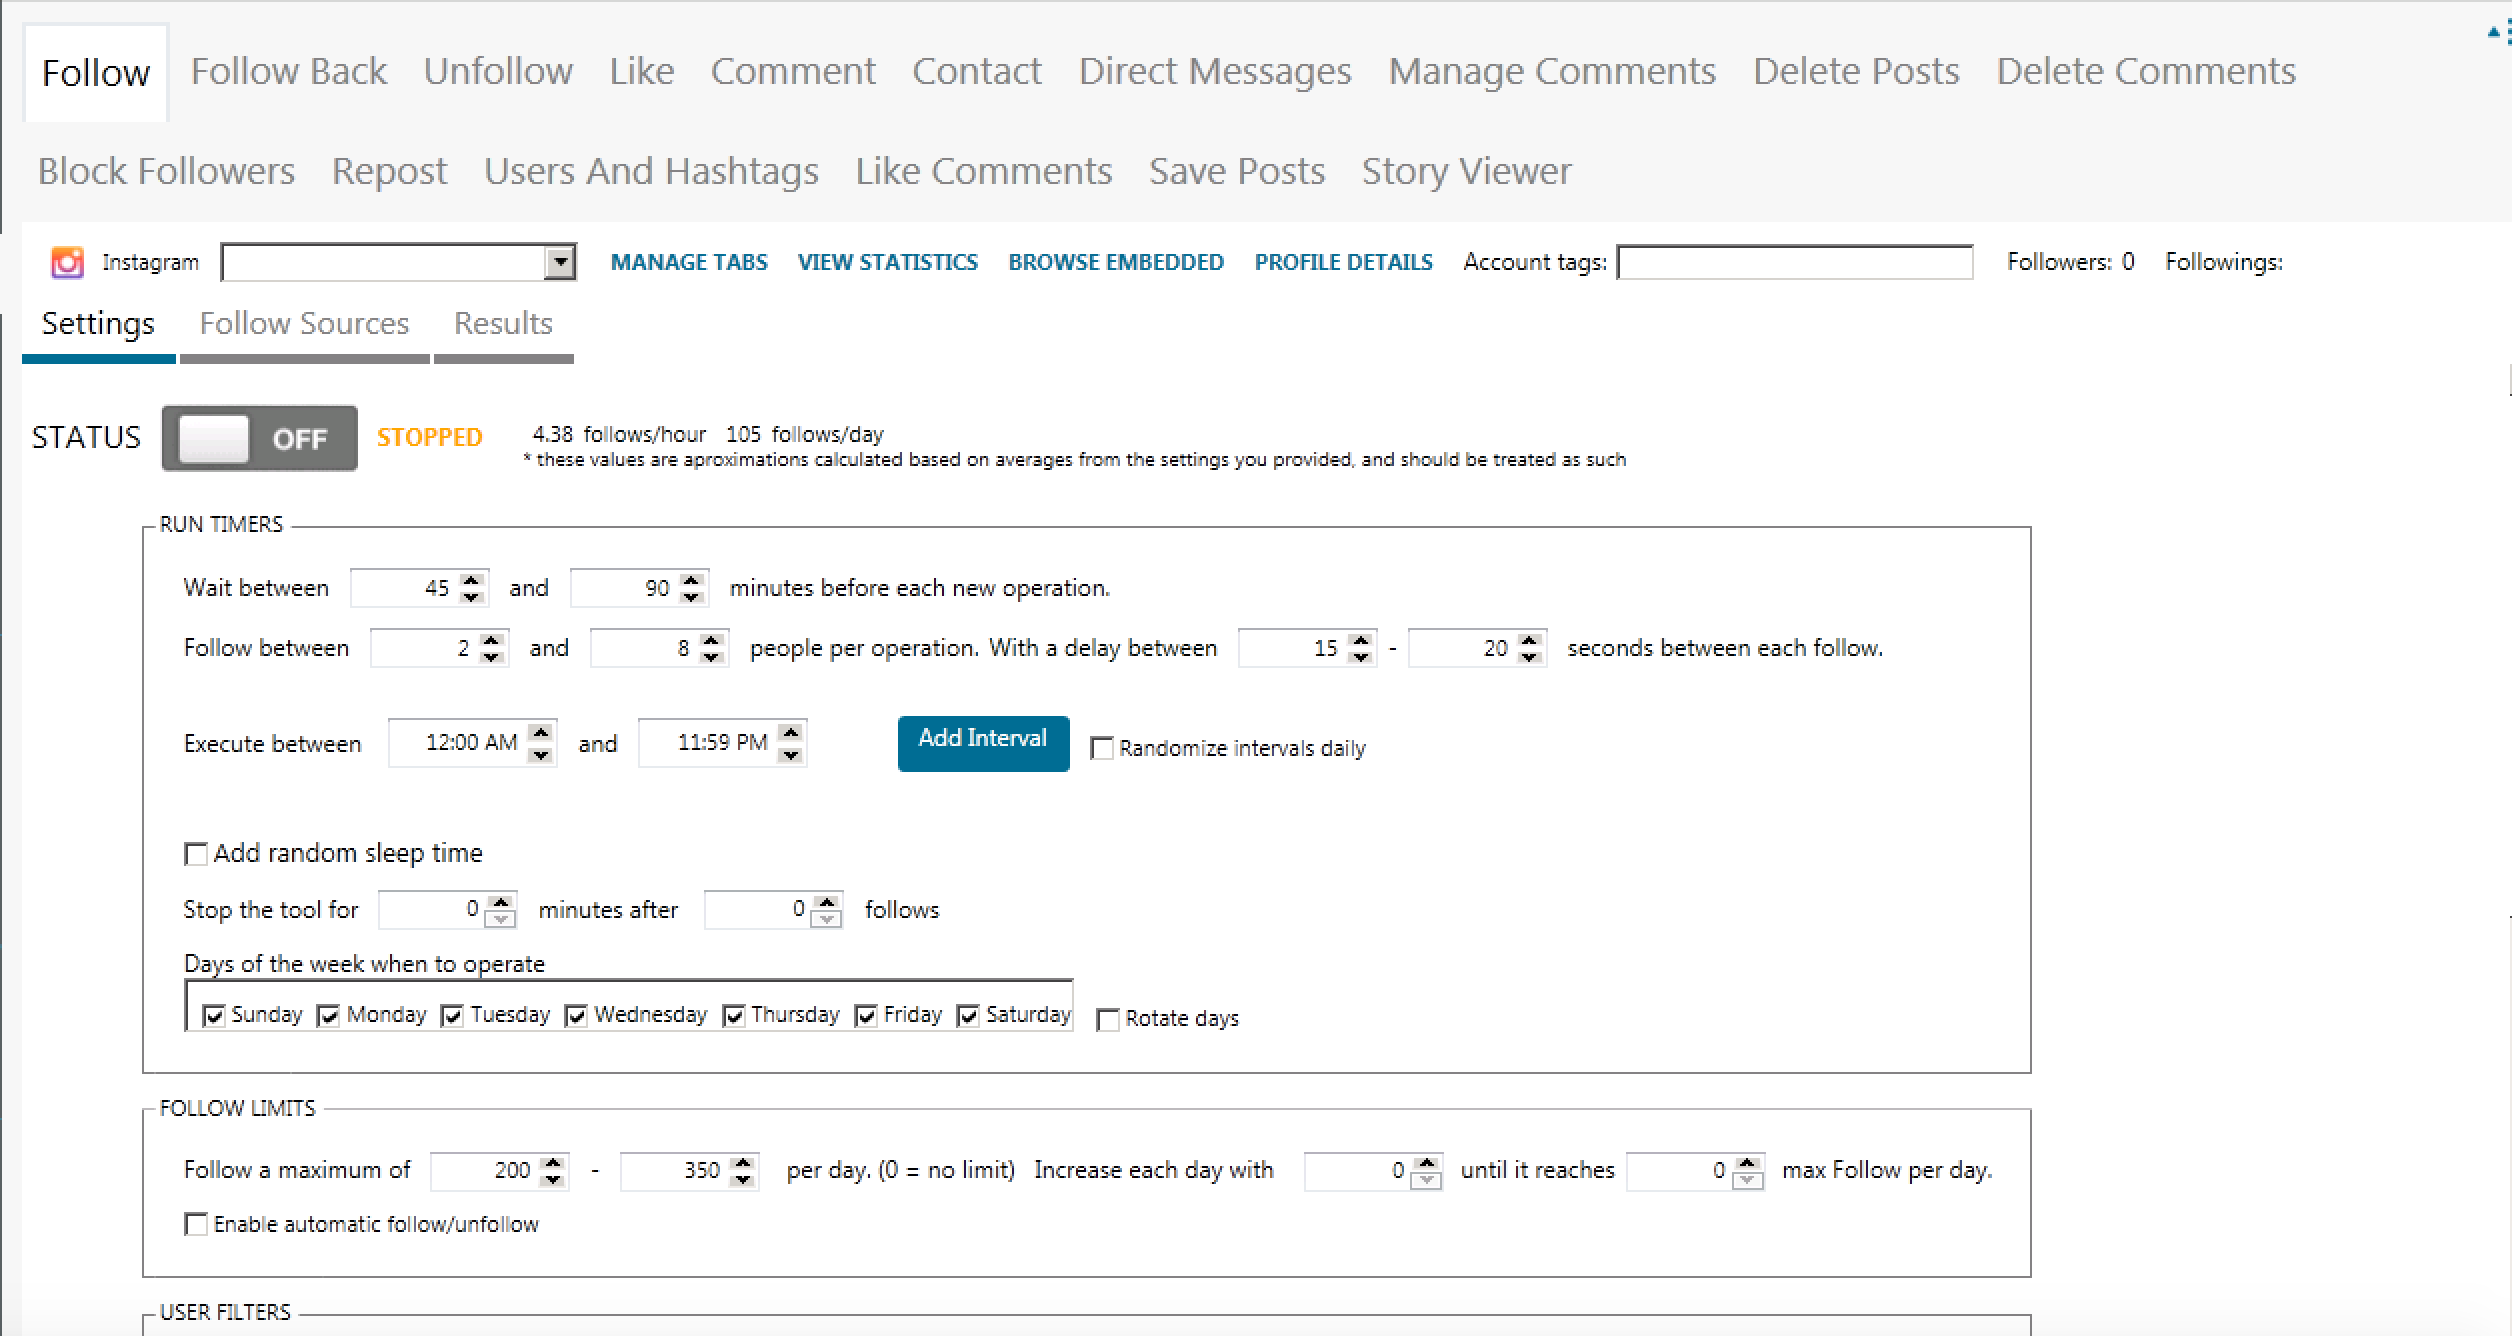The image size is (2512, 1336).
Task: Open the Instagram account dropdown
Action: [x=560, y=263]
